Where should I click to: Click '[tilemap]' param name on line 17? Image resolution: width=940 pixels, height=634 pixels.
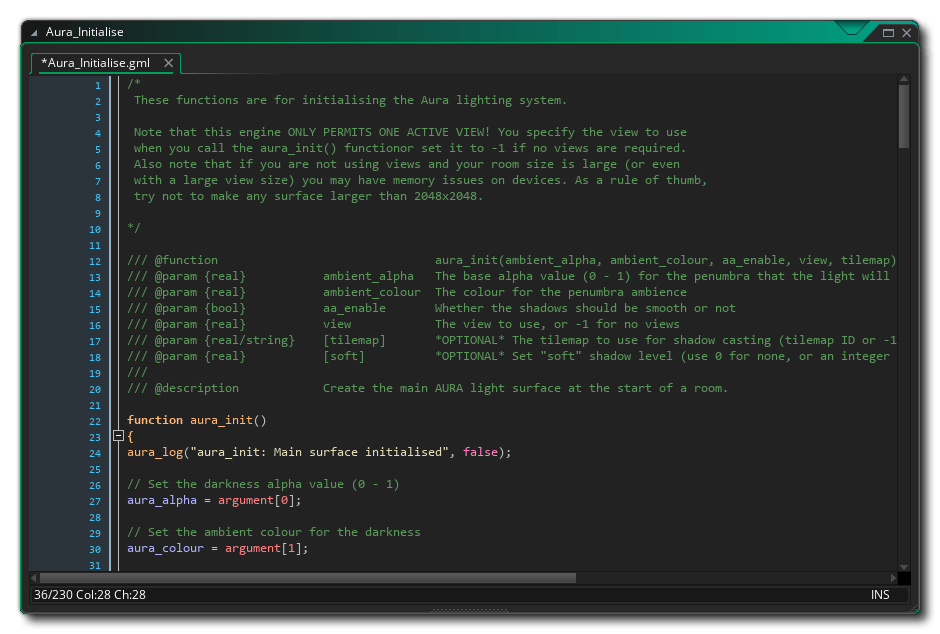[x=354, y=340]
